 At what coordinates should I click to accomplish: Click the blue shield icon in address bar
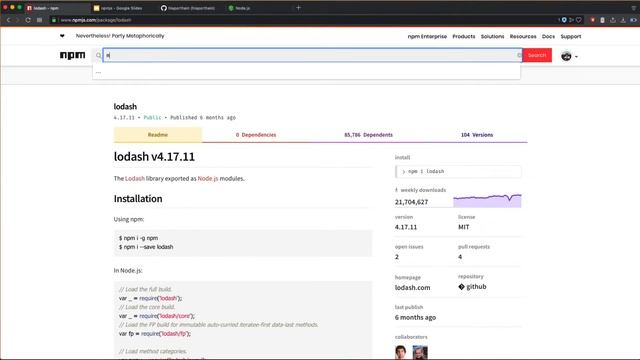click(x=564, y=20)
